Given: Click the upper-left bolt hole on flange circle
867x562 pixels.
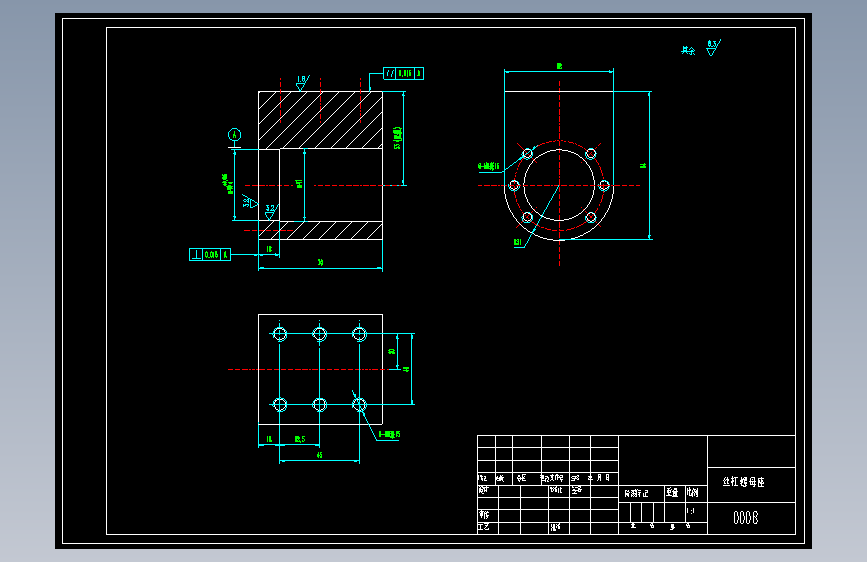Looking at the screenshot, I should pos(527,153).
